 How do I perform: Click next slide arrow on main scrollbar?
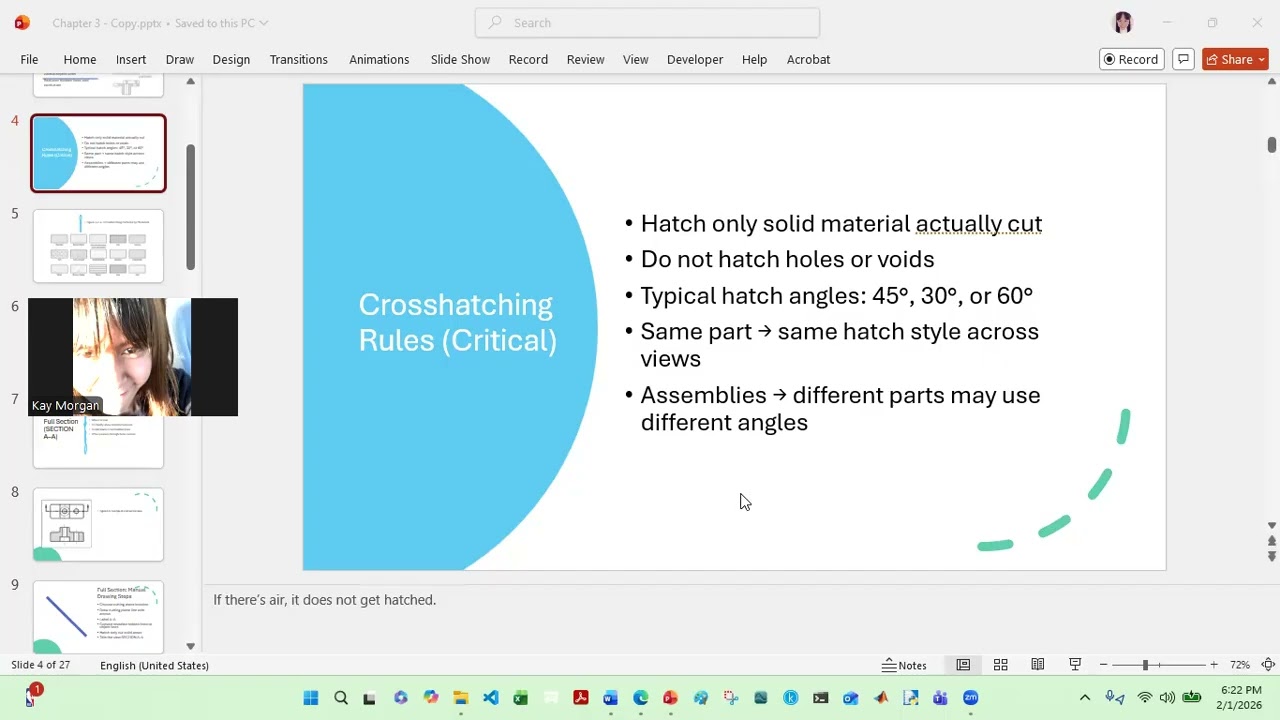click(x=1272, y=557)
